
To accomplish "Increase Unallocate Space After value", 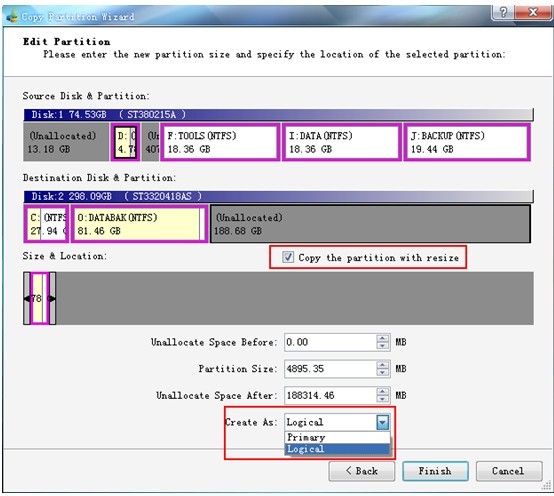I will [382, 391].
